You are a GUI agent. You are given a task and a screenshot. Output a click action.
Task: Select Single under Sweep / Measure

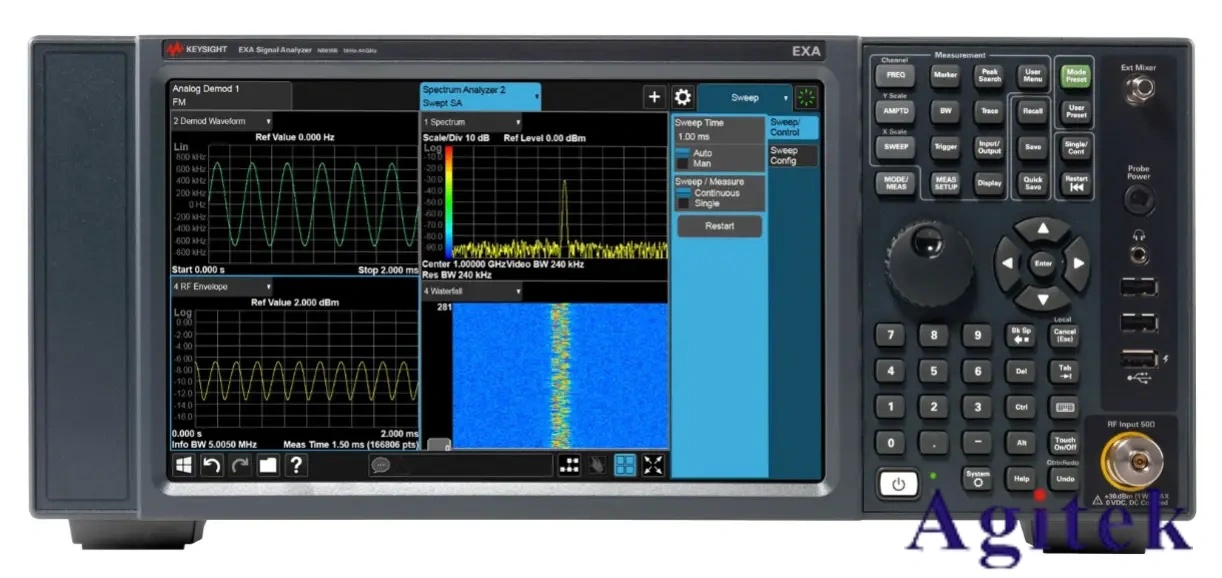tap(684, 203)
